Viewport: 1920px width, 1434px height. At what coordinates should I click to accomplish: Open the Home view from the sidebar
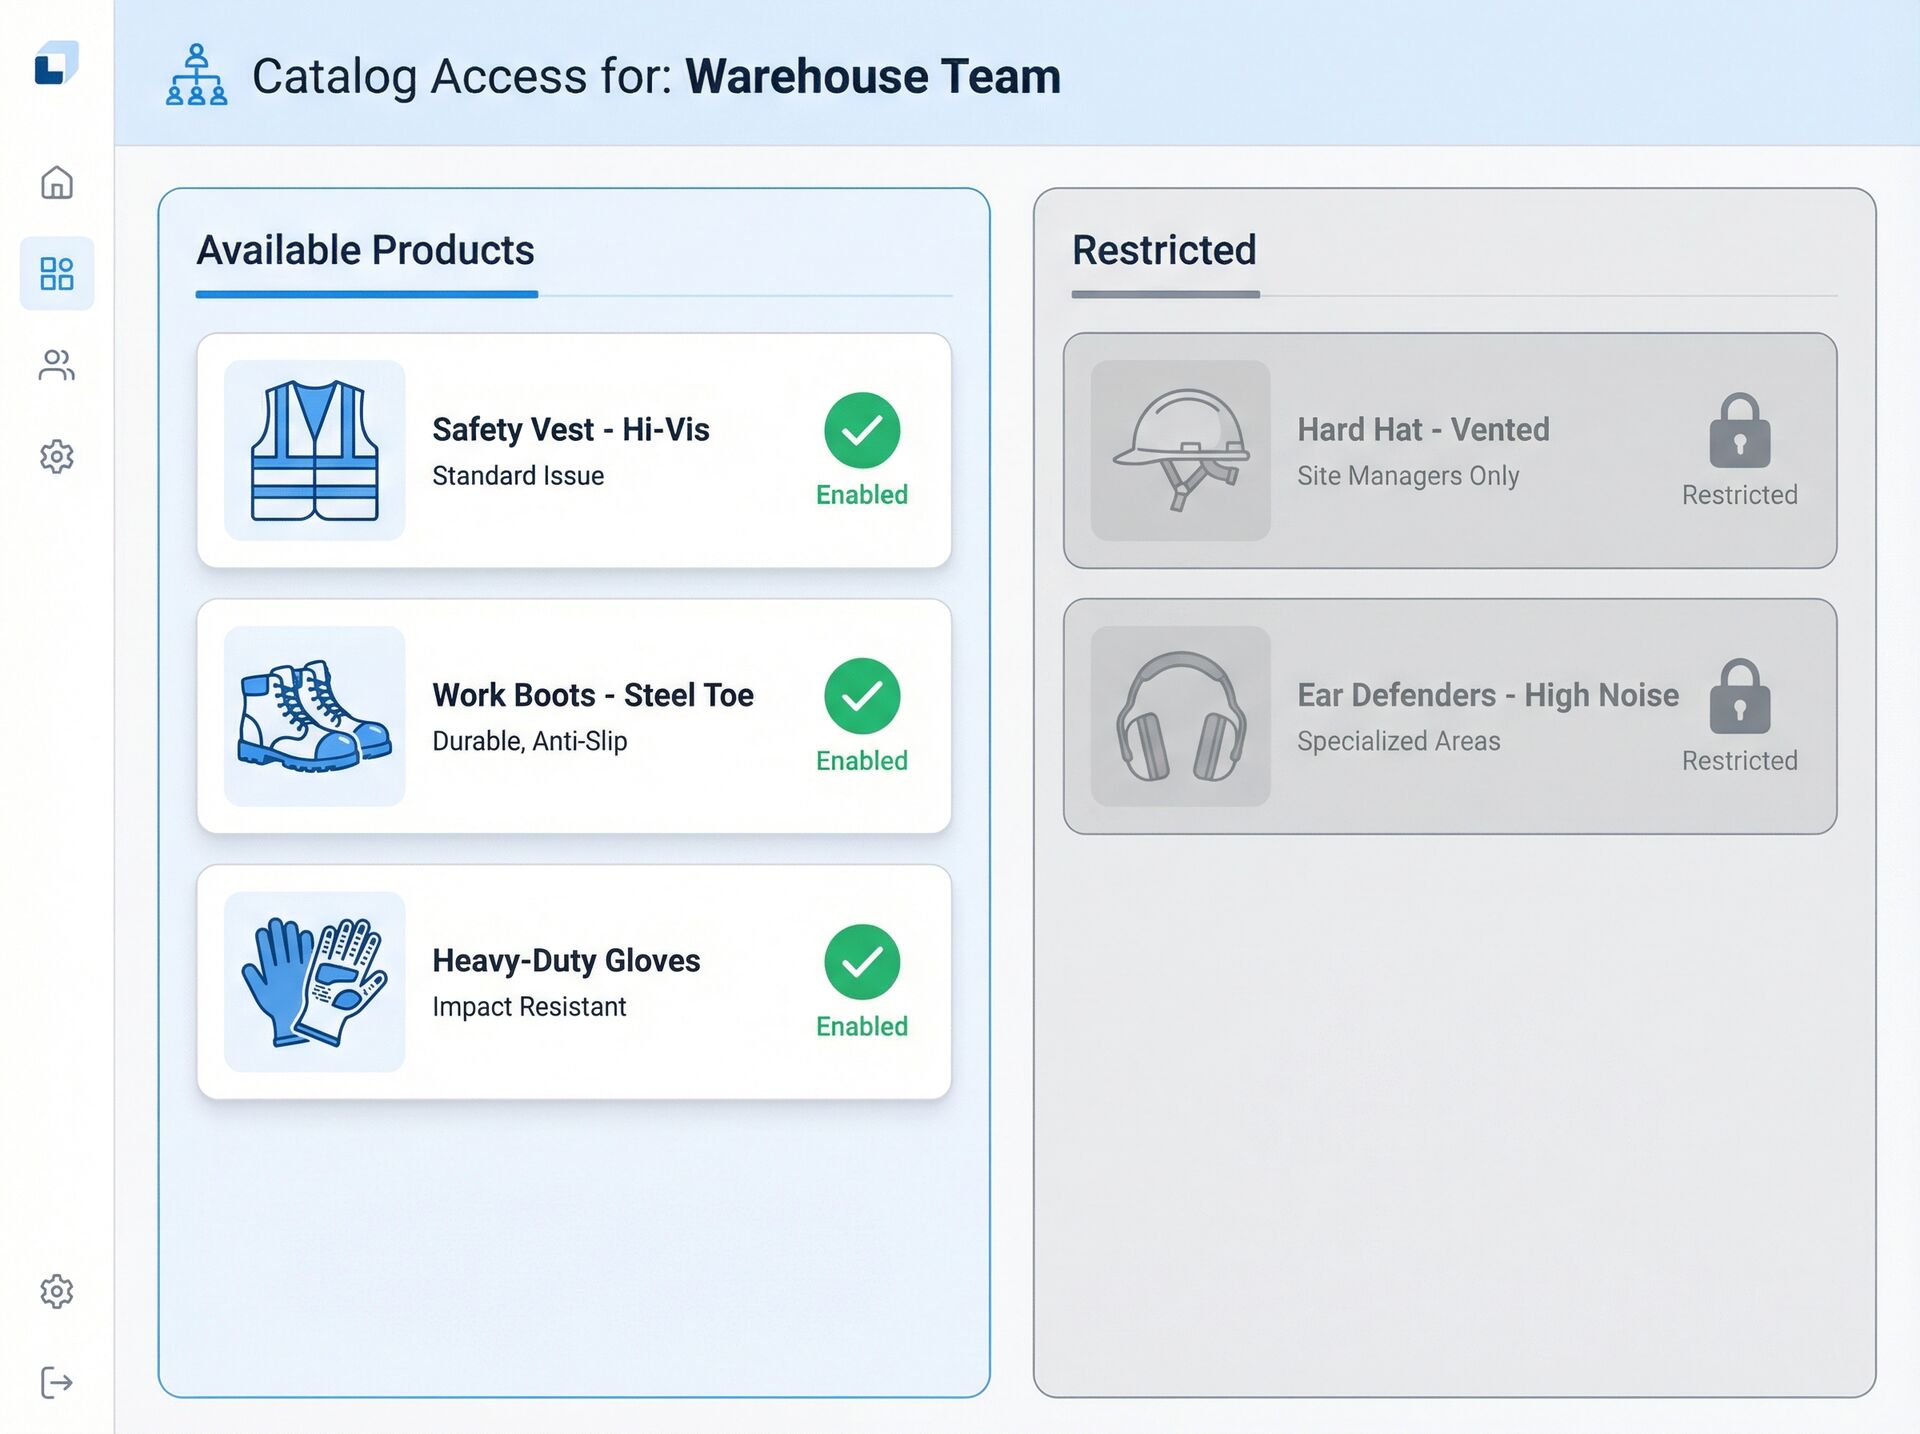[x=57, y=184]
